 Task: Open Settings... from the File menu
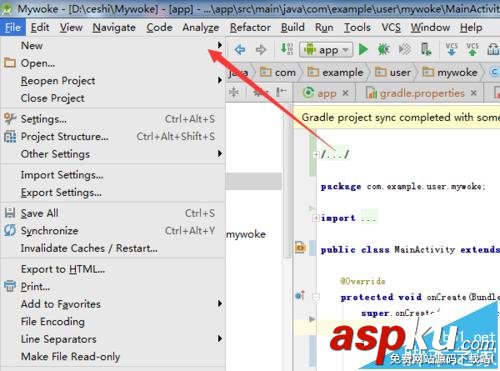tap(113, 119)
